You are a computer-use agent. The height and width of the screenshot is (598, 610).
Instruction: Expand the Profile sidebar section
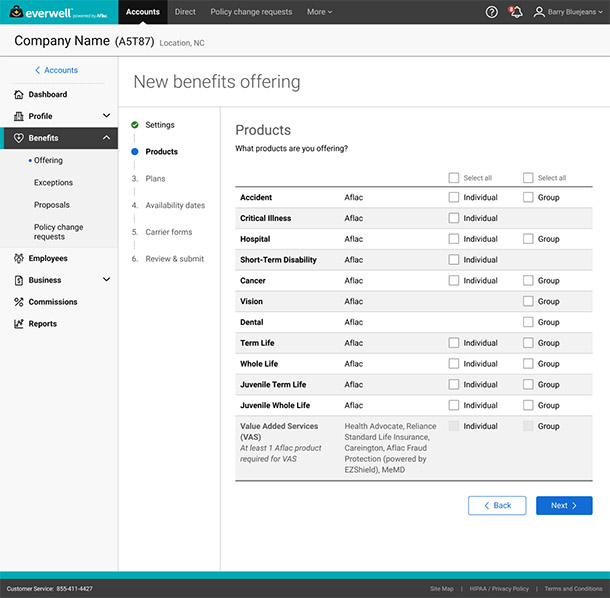[x=106, y=116]
